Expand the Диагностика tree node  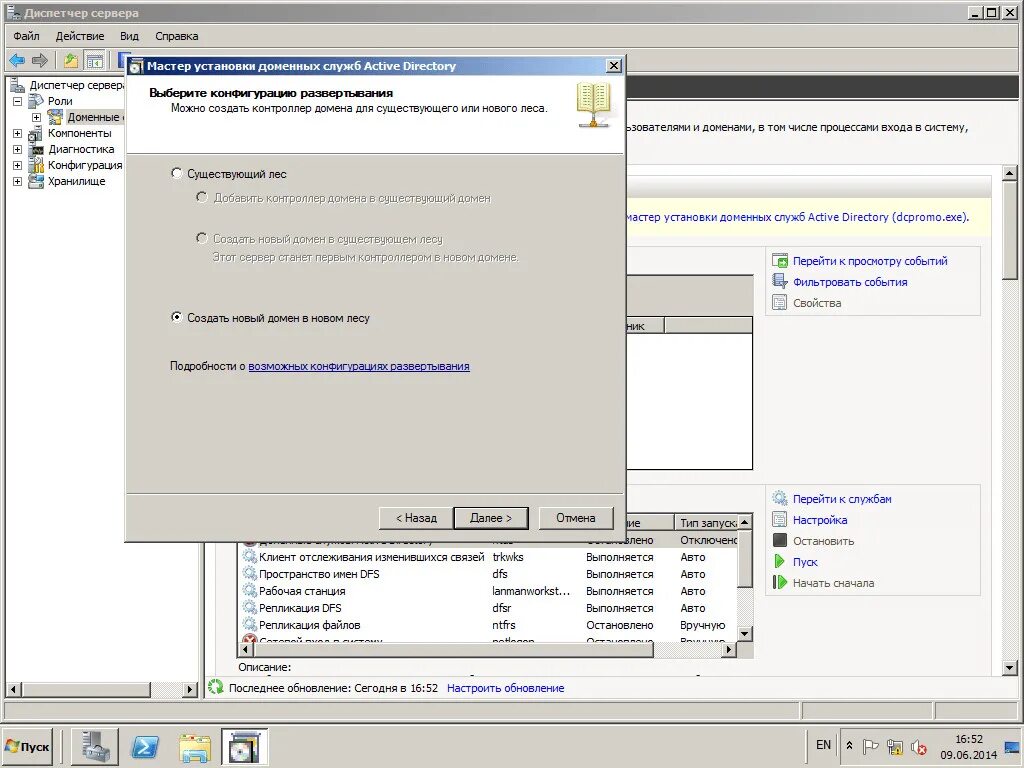[x=18, y=150]
